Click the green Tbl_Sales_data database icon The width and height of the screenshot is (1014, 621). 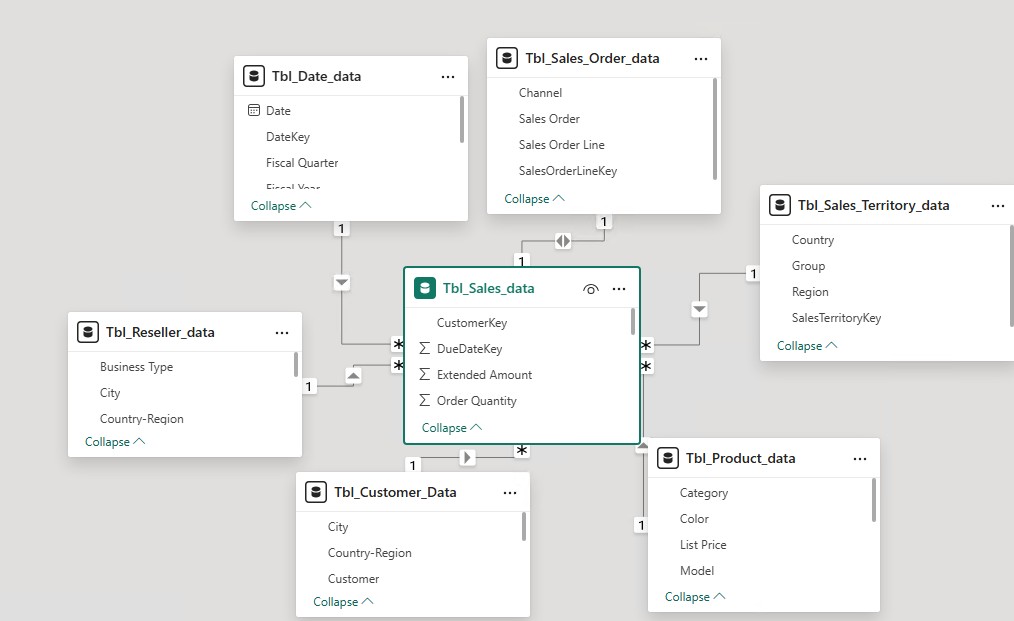point(424,288)
